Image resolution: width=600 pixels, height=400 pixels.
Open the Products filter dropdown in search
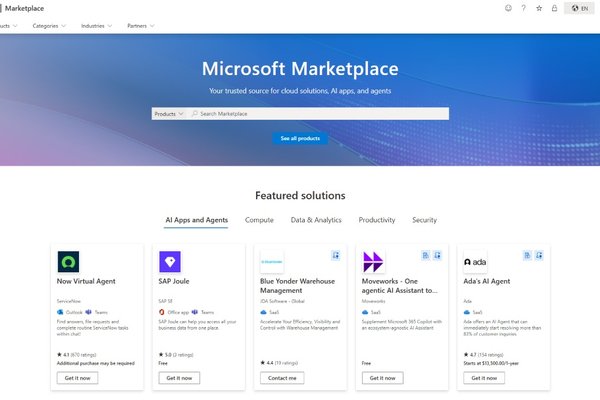[x=169, y=114]
